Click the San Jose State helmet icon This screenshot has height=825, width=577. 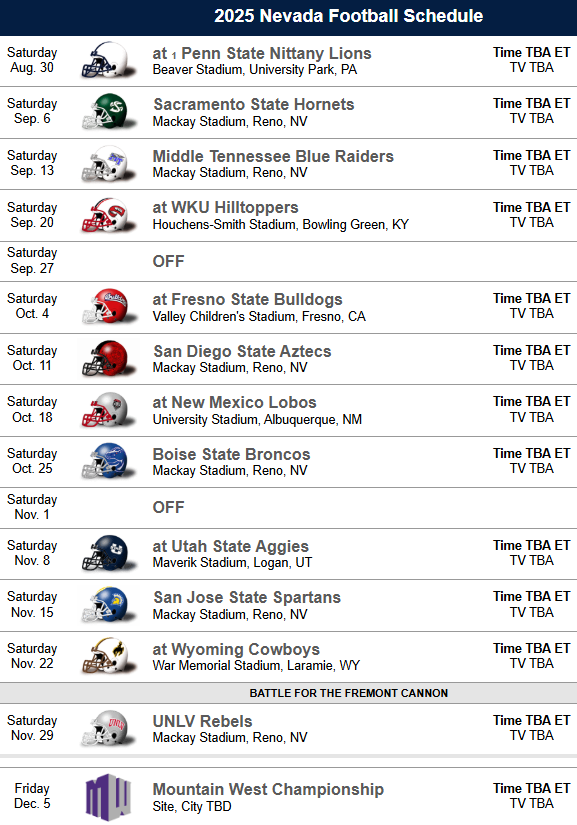(107, 605)
